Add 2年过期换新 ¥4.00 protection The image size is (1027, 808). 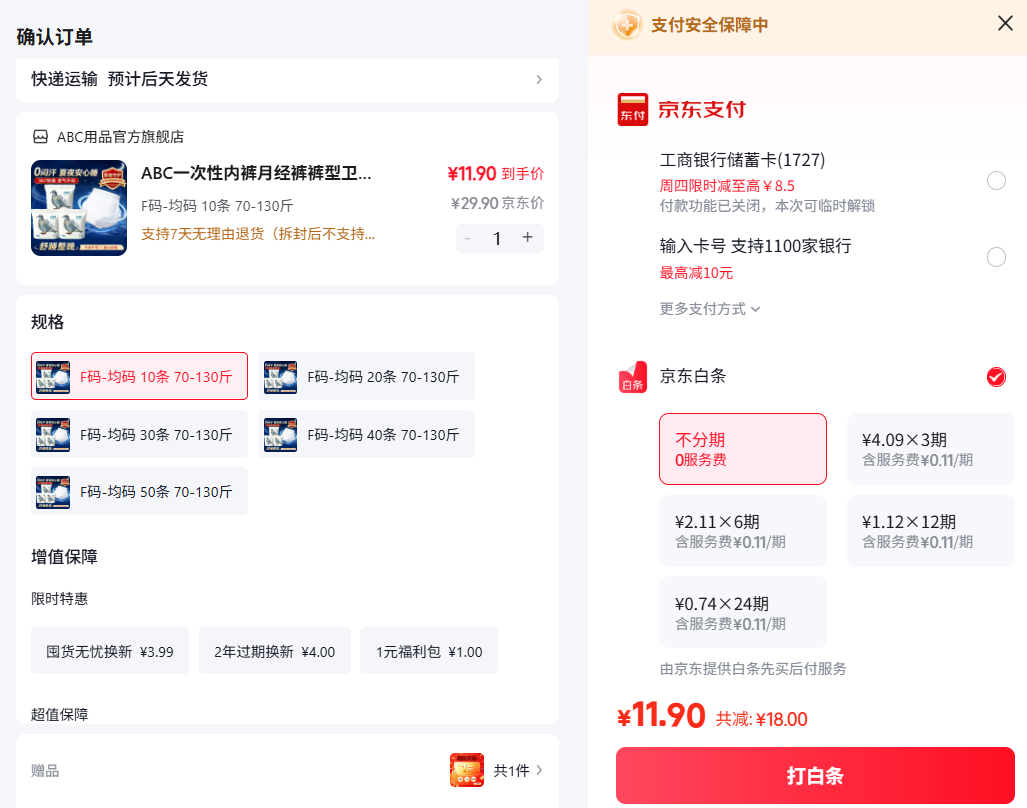tap(274, 652)
